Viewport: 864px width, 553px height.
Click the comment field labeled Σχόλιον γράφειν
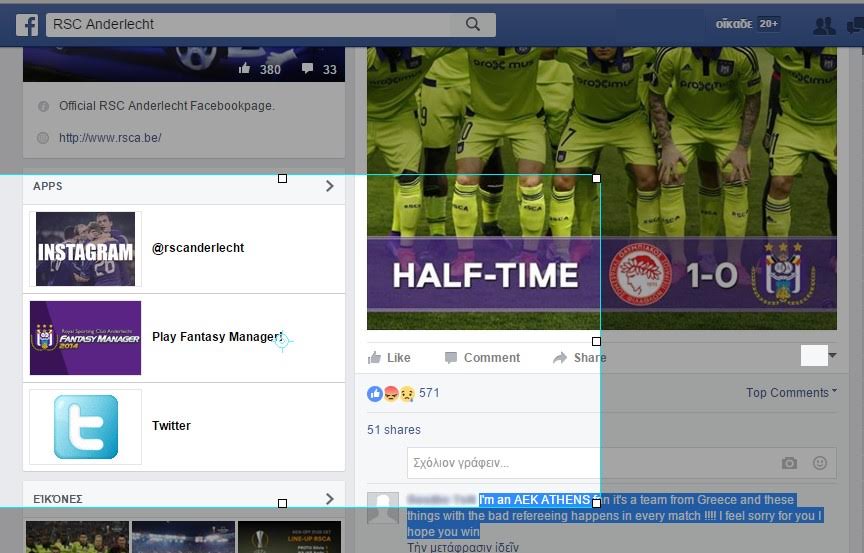(x=590, y=463)
